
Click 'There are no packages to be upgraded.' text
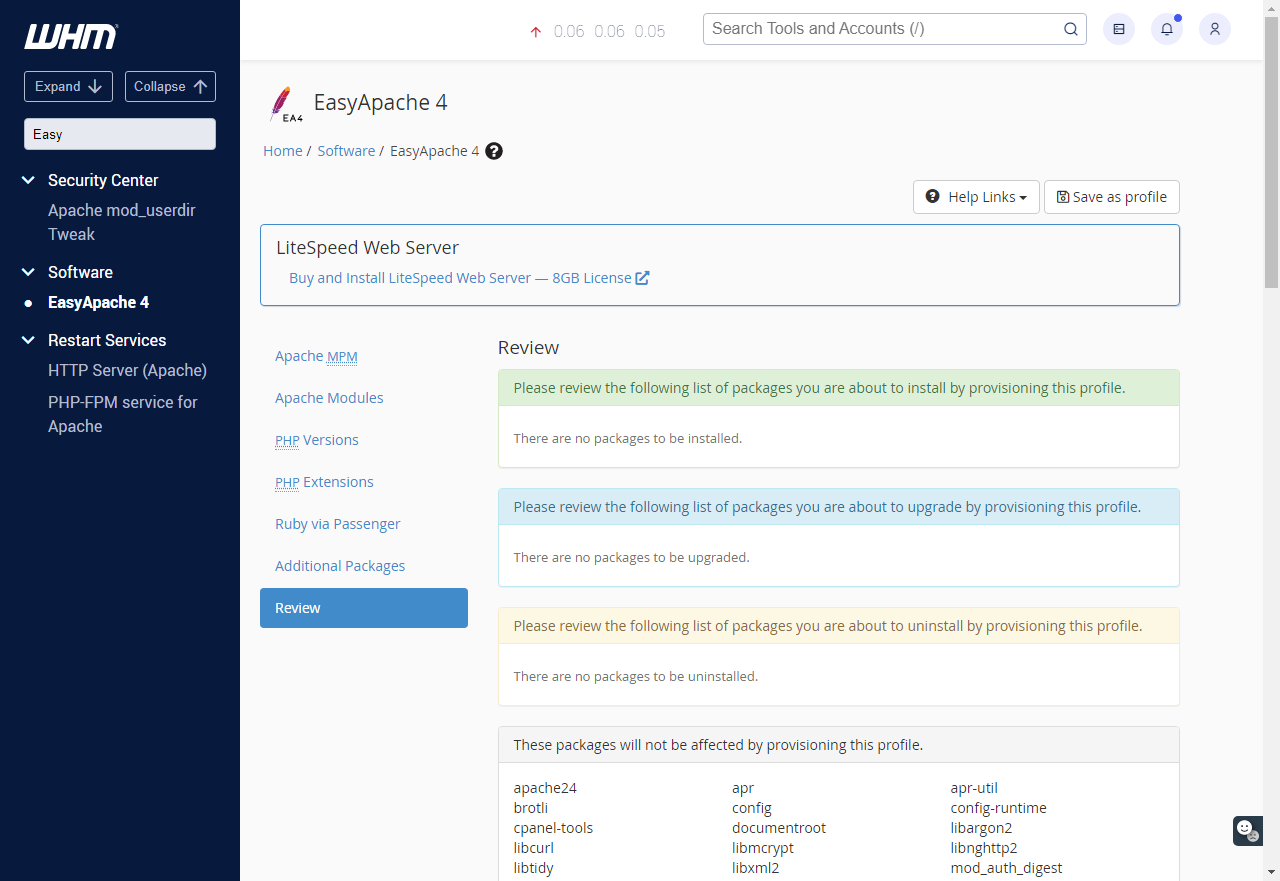631,557
